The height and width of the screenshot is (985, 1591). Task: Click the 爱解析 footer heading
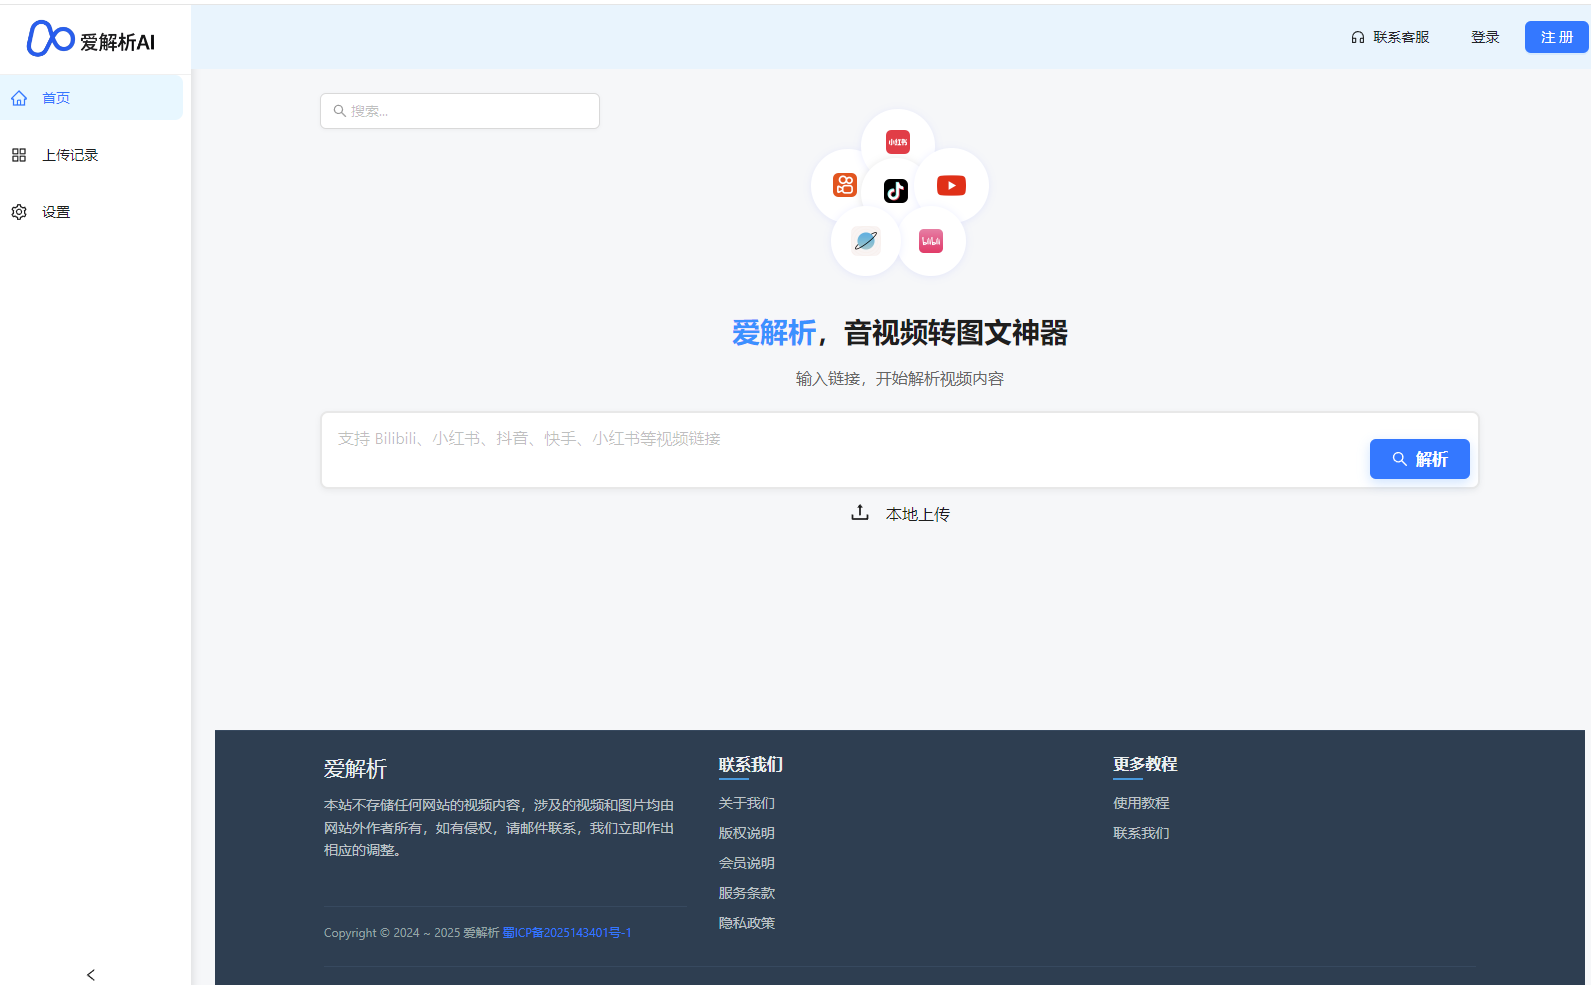[355, 769]
